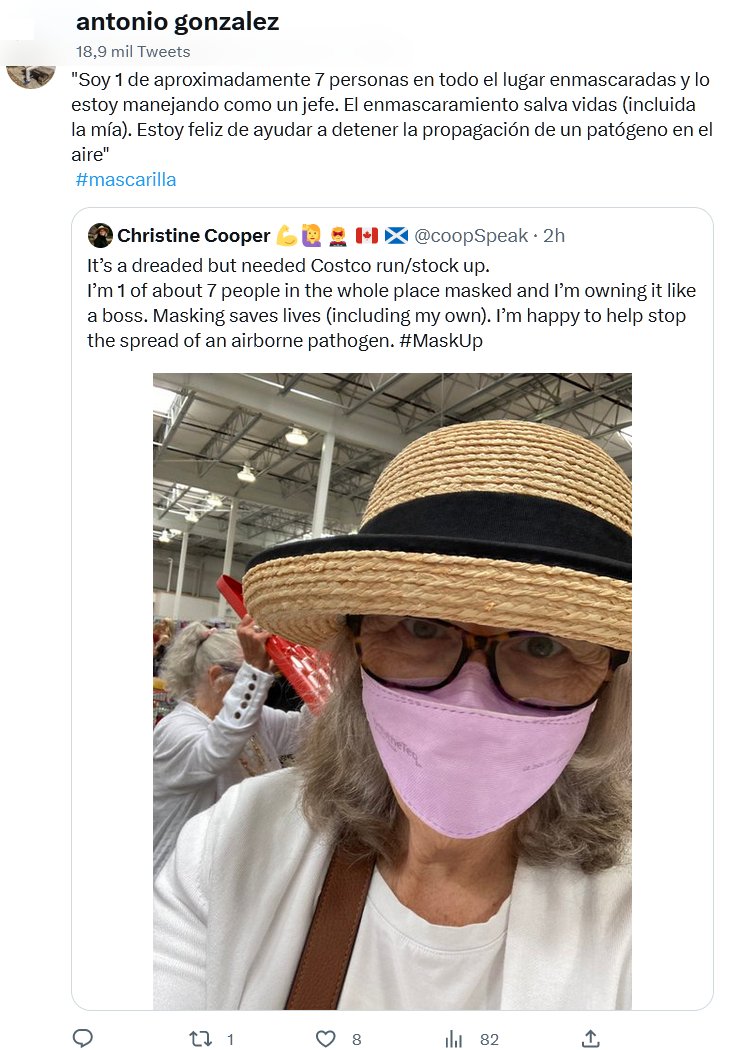Click the retweet count number 1
This screenshot has height=1050, width=732.
pyautogui.click(x=230, y=1040)
